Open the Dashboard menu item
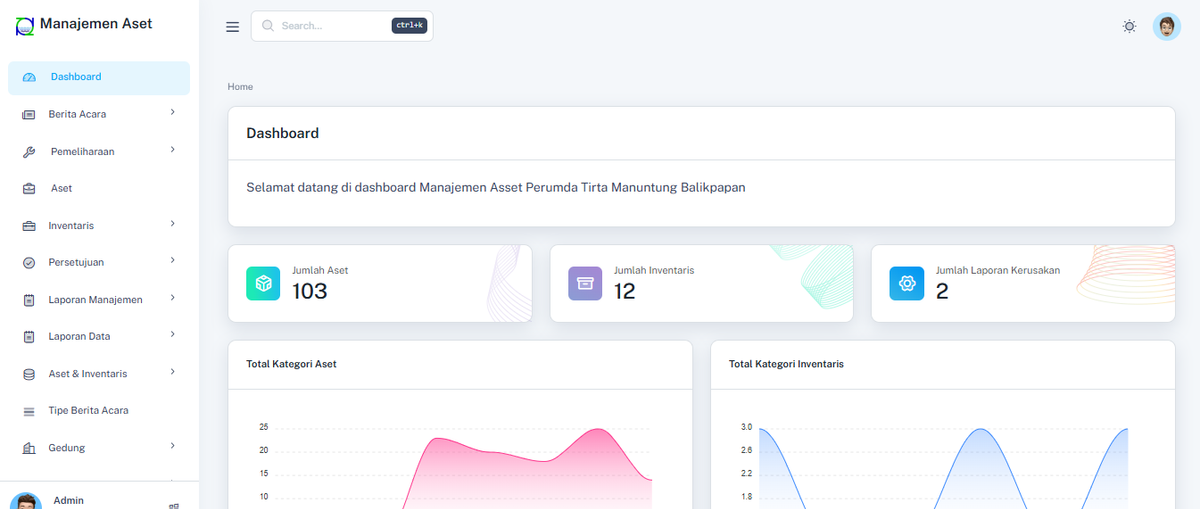 (x=99, y=77)
